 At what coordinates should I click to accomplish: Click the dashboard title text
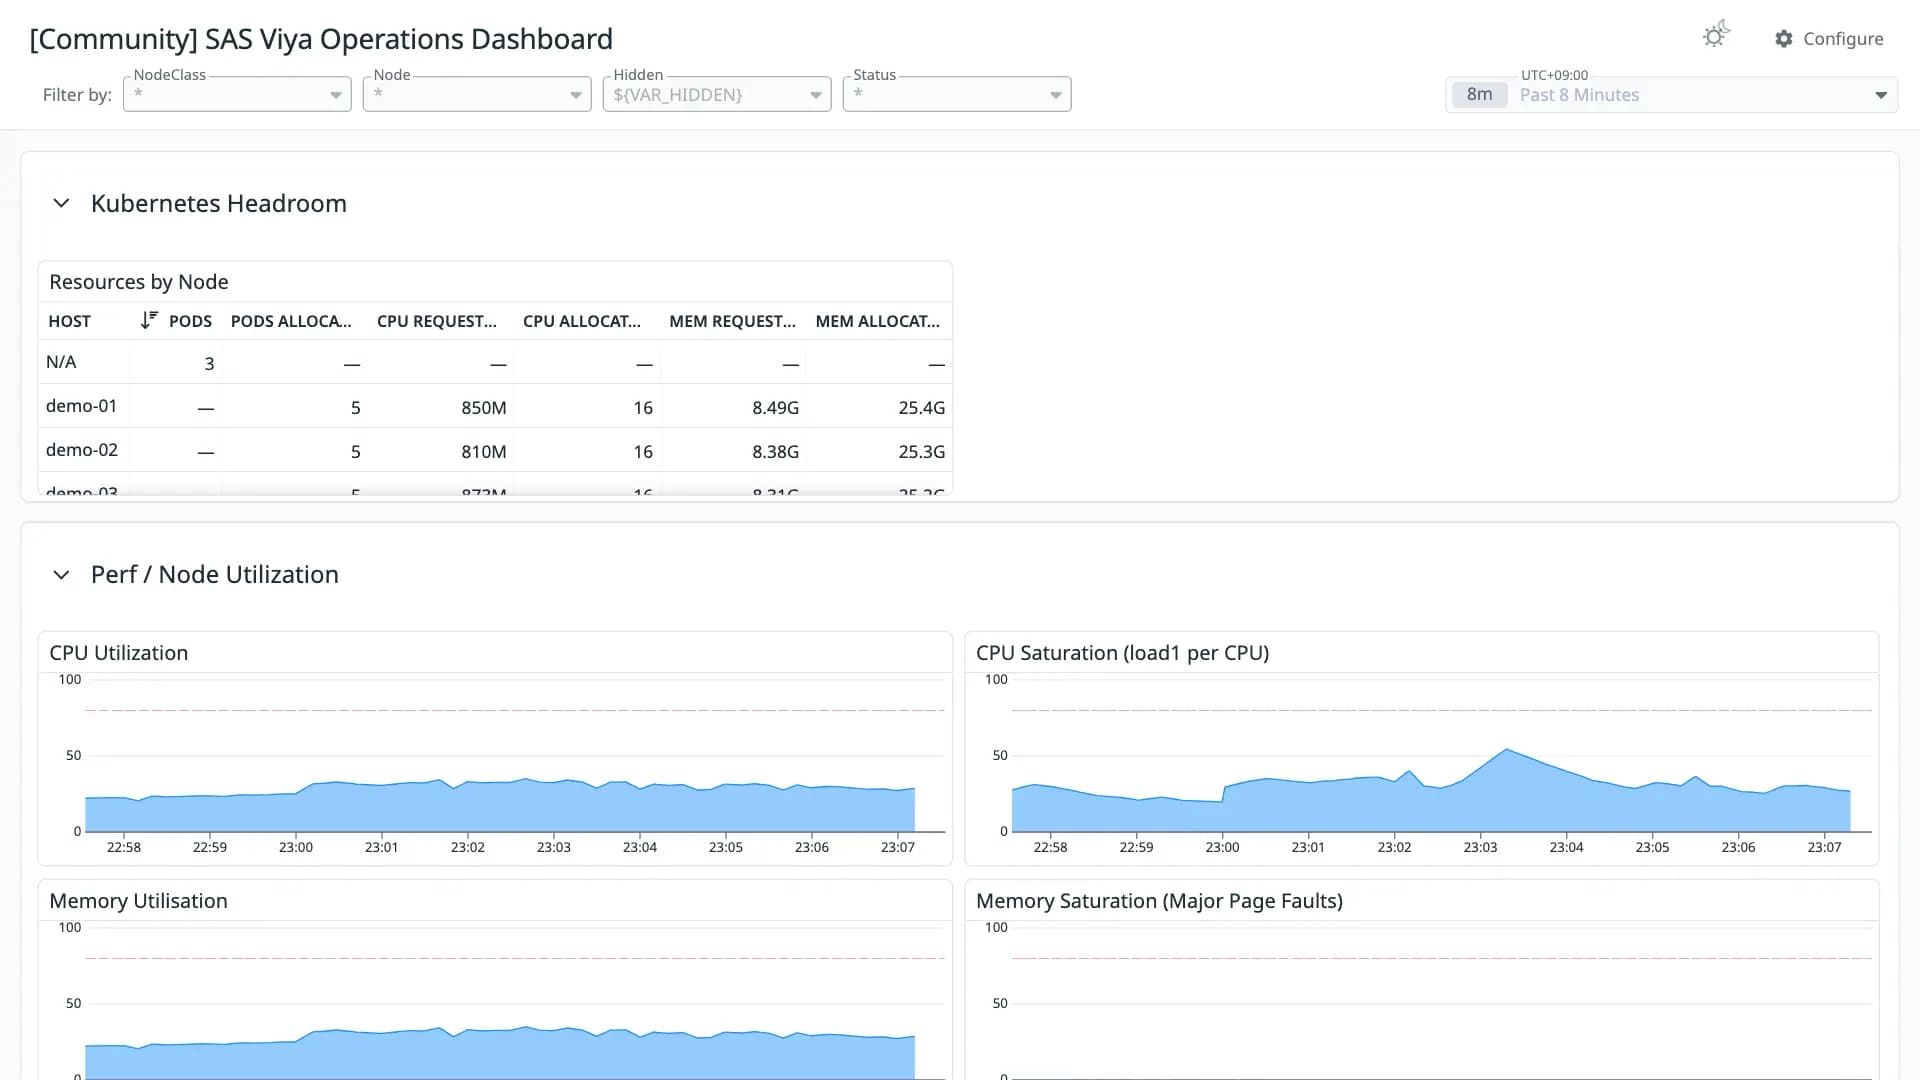[321, 39]
